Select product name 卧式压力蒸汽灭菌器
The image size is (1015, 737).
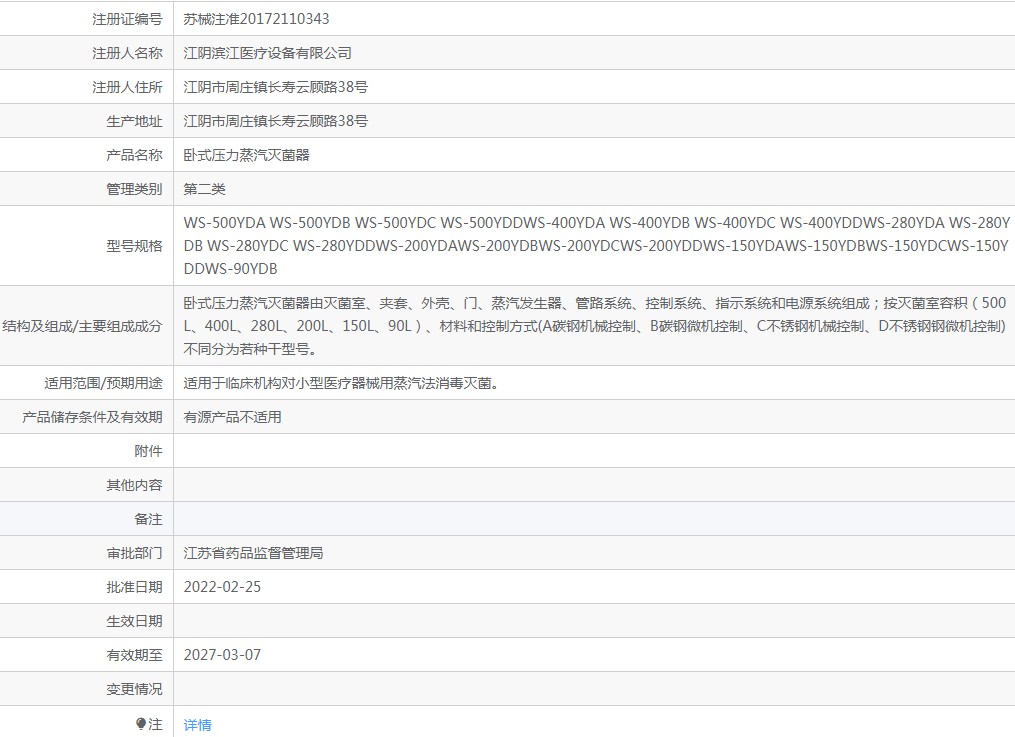coord(247,155)
